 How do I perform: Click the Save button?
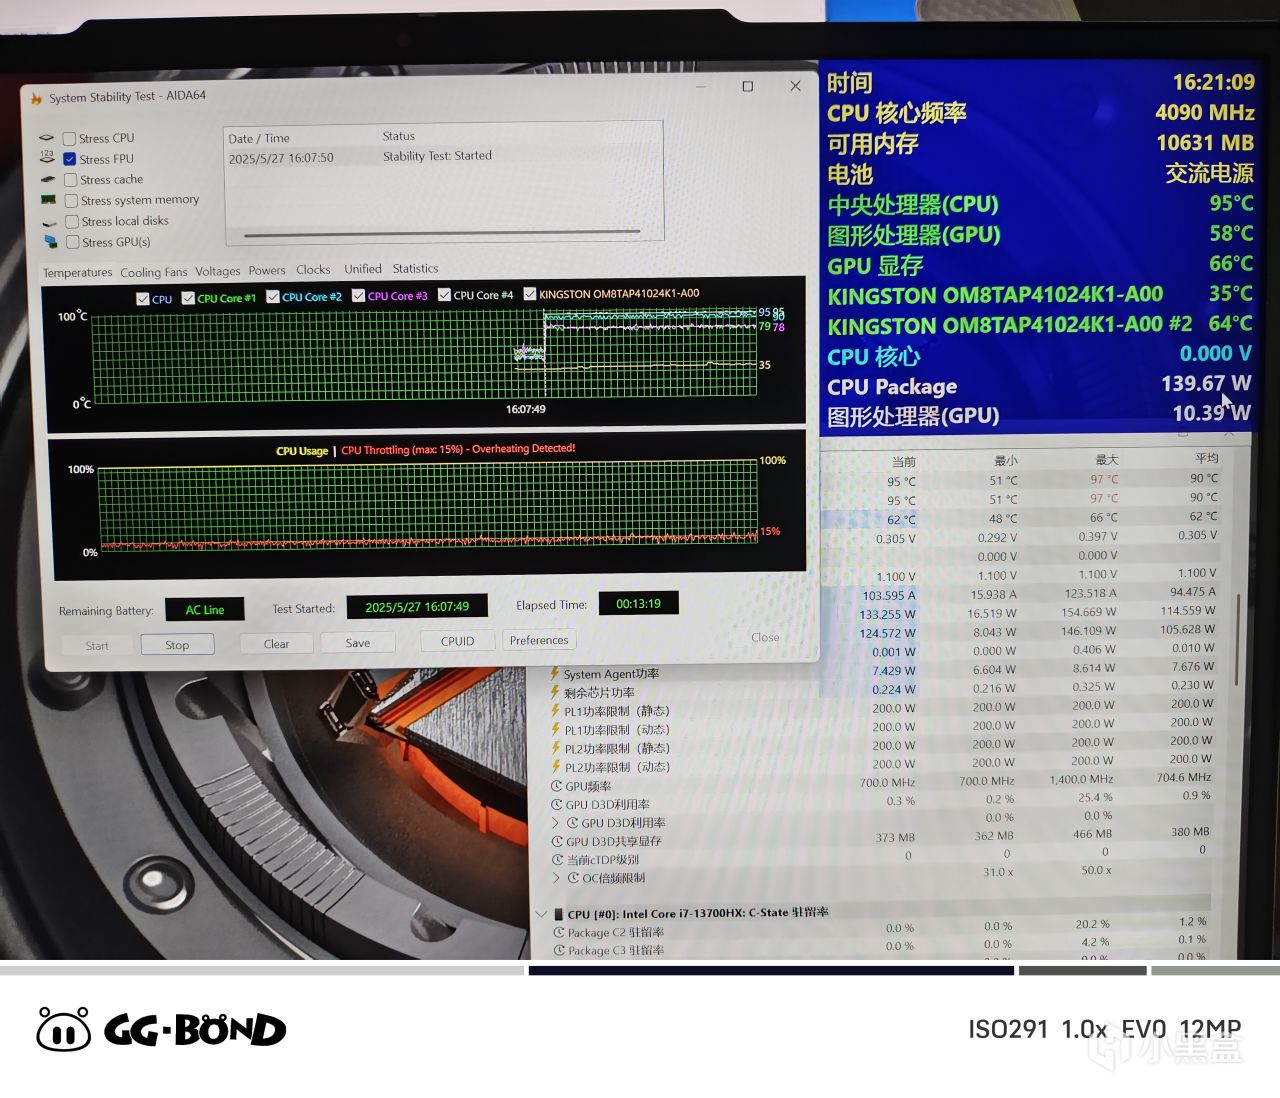coord(358,643)
